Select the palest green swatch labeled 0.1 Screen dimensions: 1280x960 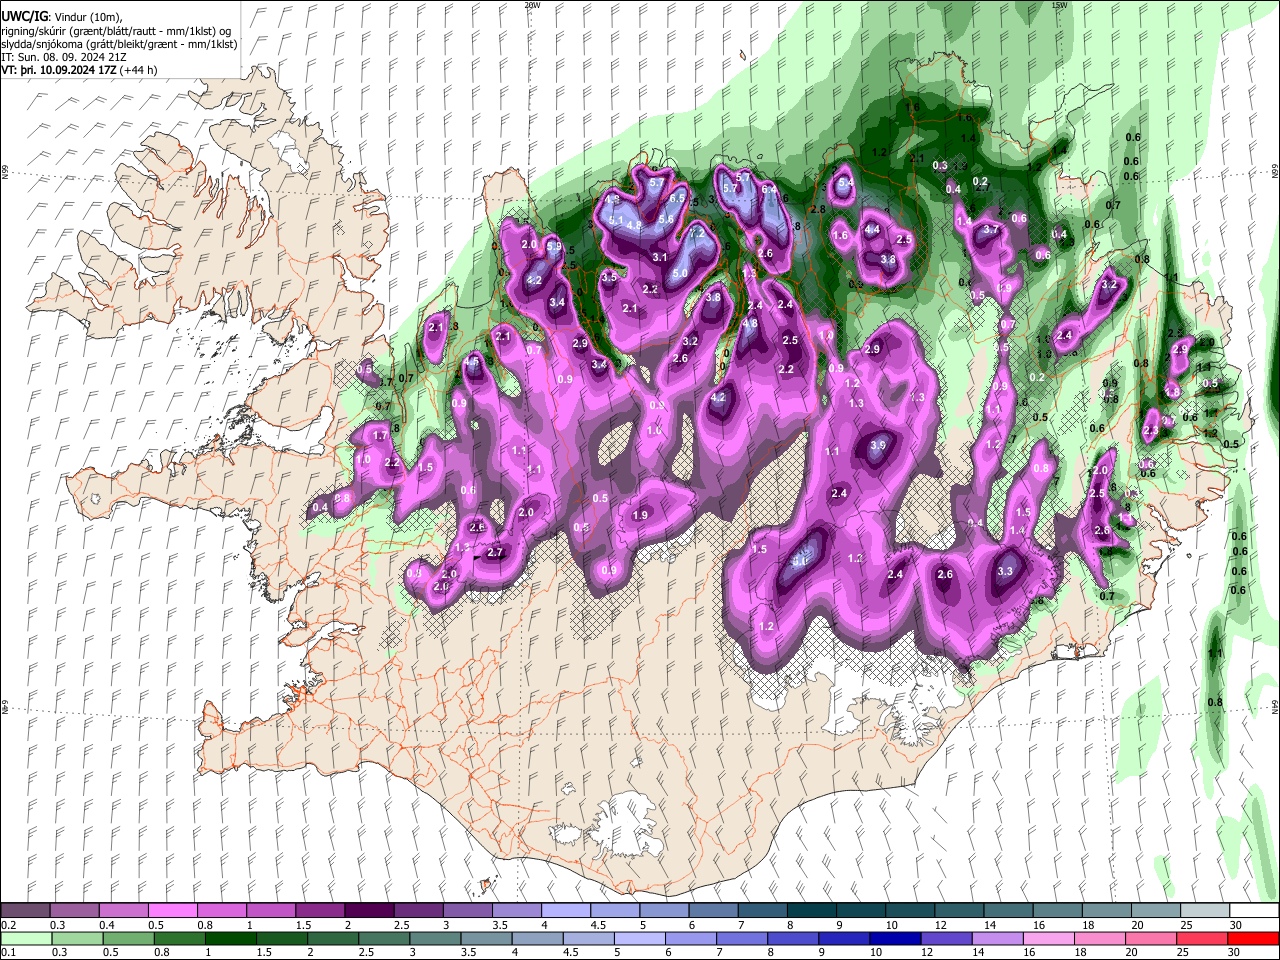click(25, 938)
